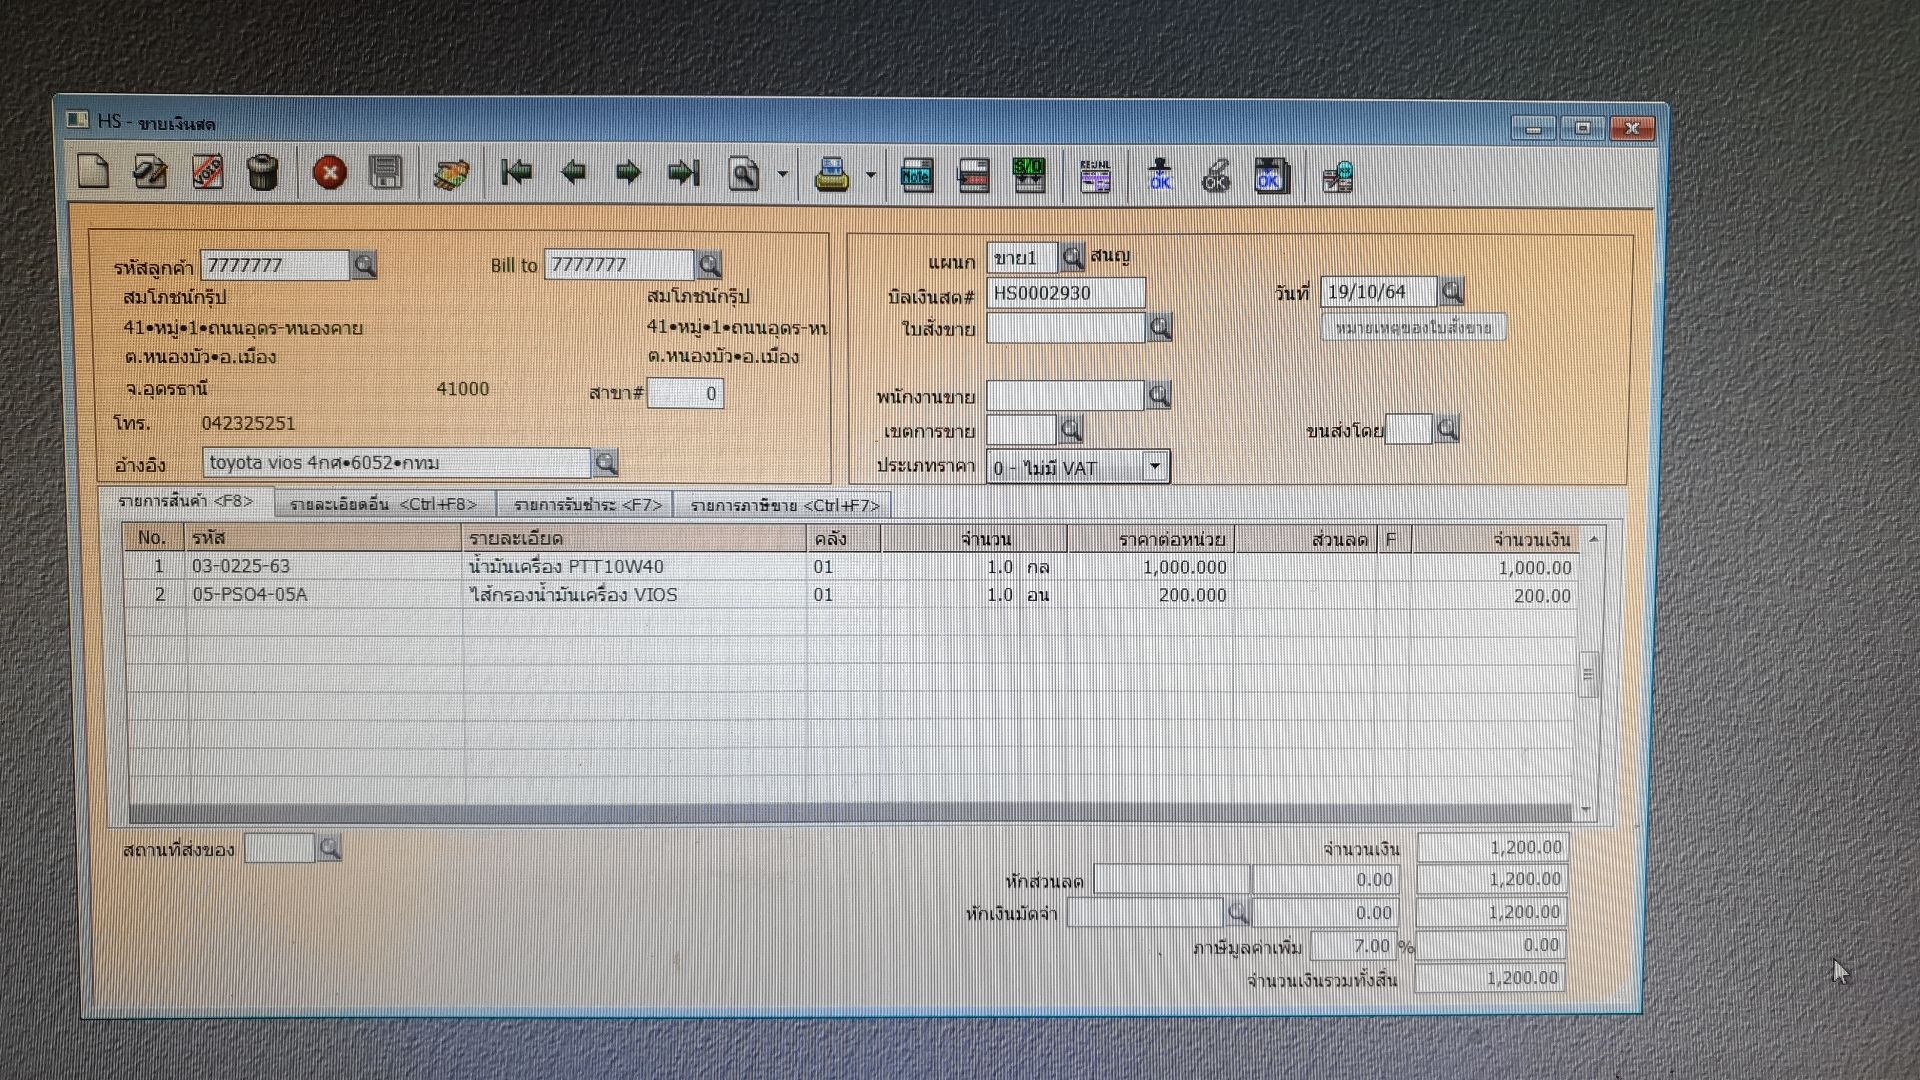Go to the first record arrow
1920x1080 pixels.
pos(516,173)
